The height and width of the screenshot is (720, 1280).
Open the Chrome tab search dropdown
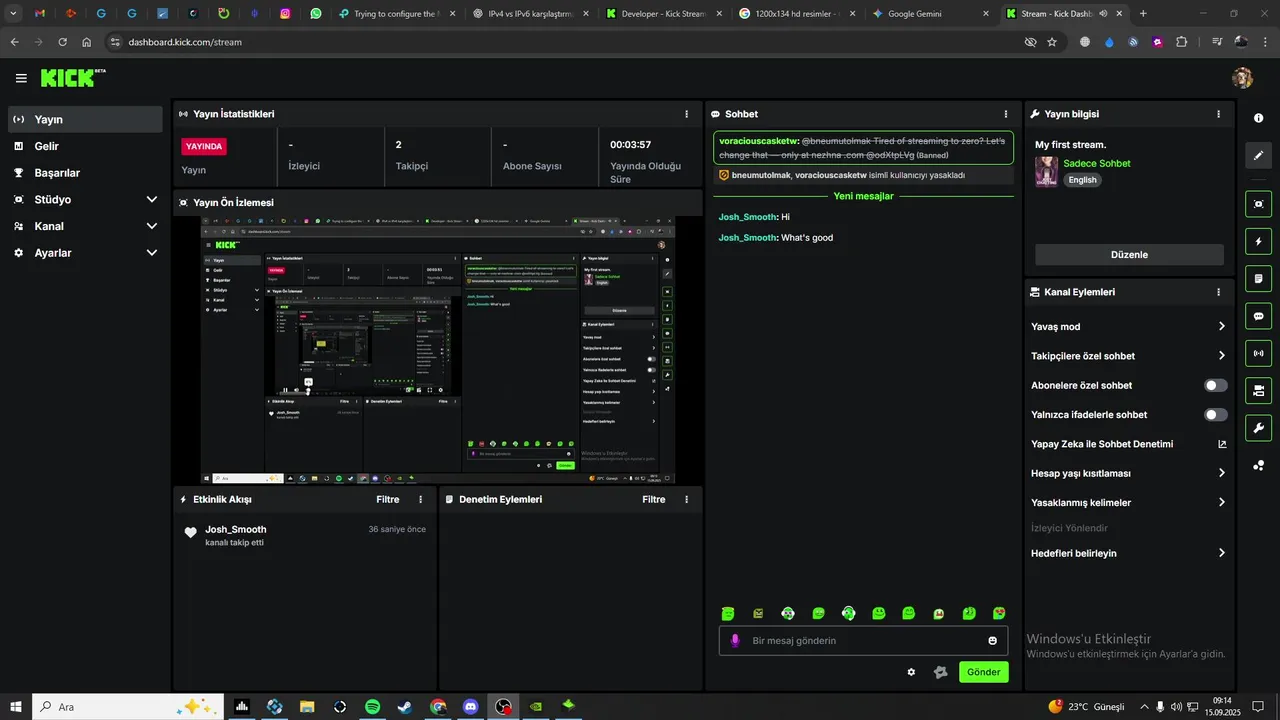point(13,14)
